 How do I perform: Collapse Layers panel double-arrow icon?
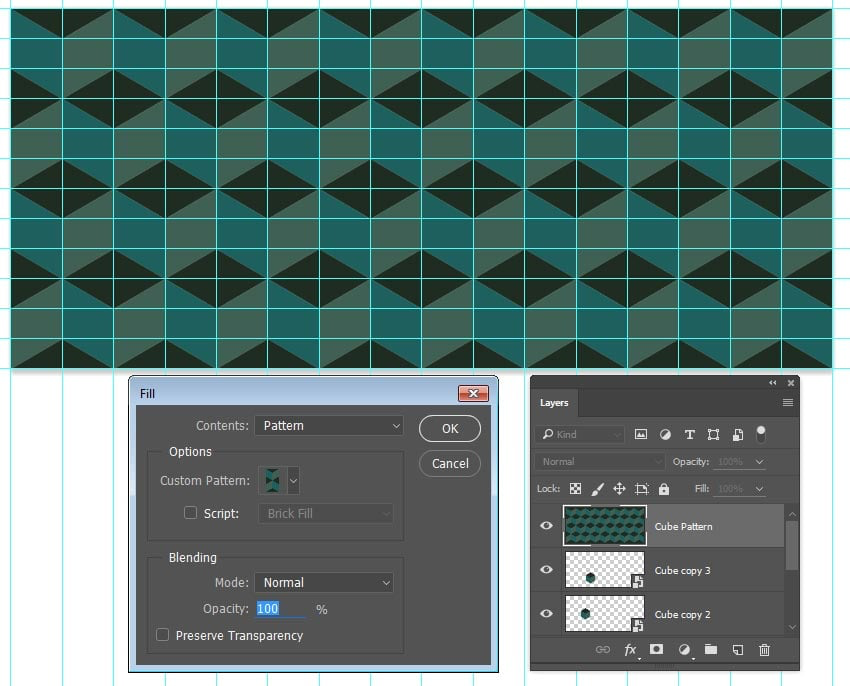[x=772, y=383]
